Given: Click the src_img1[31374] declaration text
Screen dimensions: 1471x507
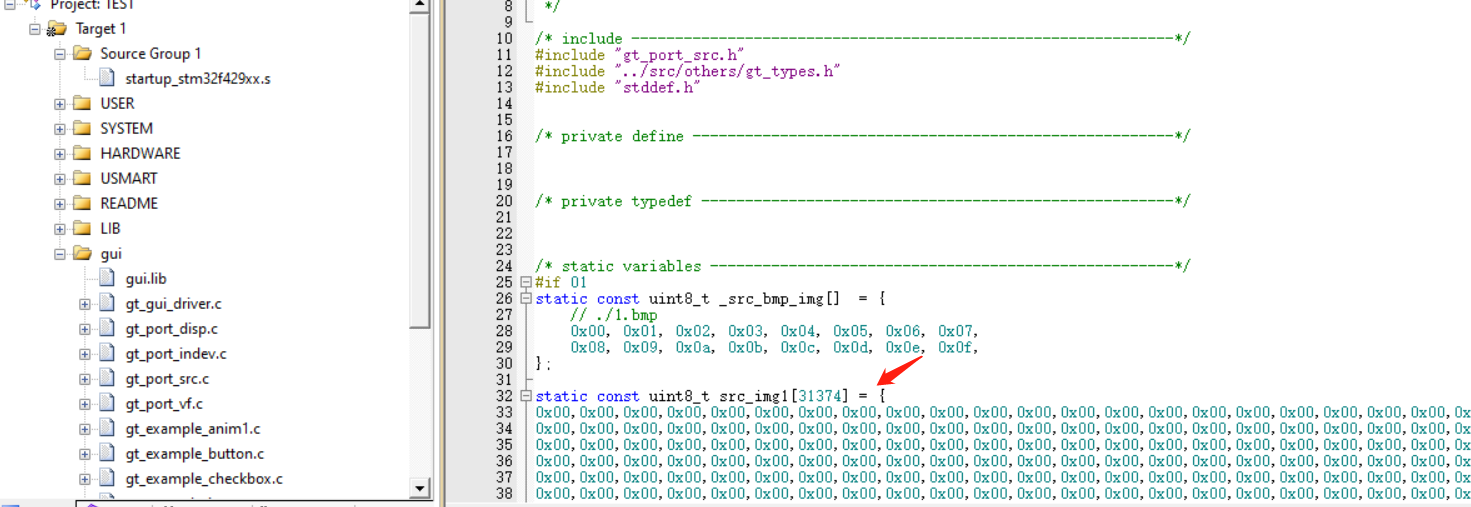Looking at the screenshot, I should click(x=710, y=396).
